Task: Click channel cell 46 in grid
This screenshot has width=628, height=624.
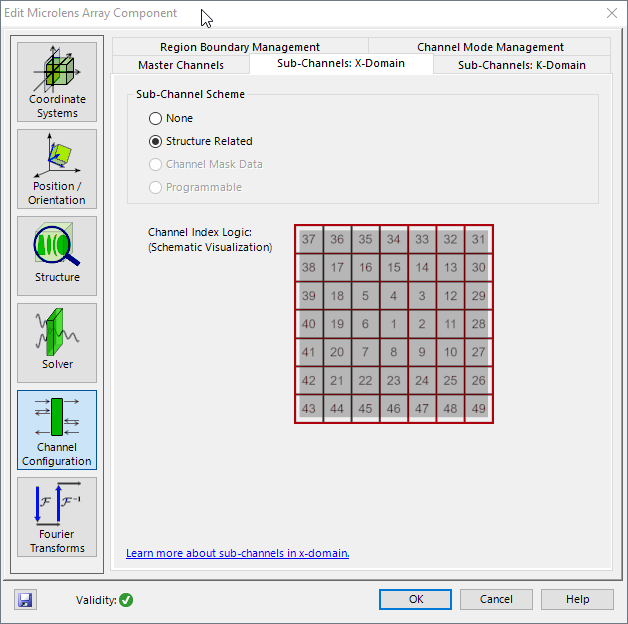Action: point(394,409)
